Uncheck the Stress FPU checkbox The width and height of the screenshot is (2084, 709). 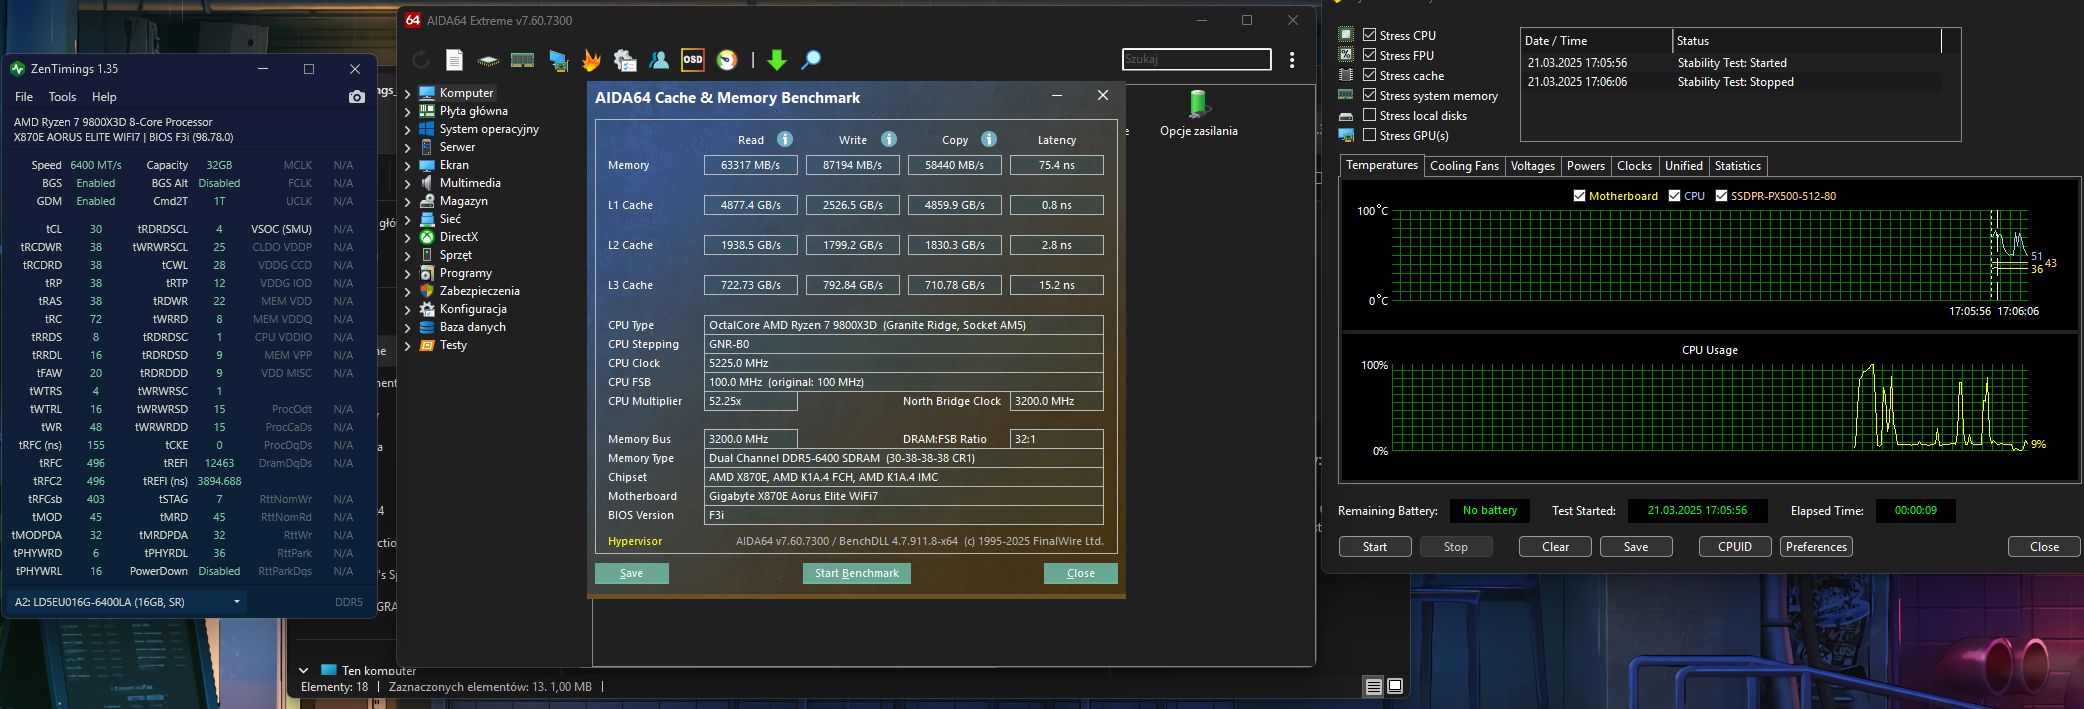(x=1370, y=55)
